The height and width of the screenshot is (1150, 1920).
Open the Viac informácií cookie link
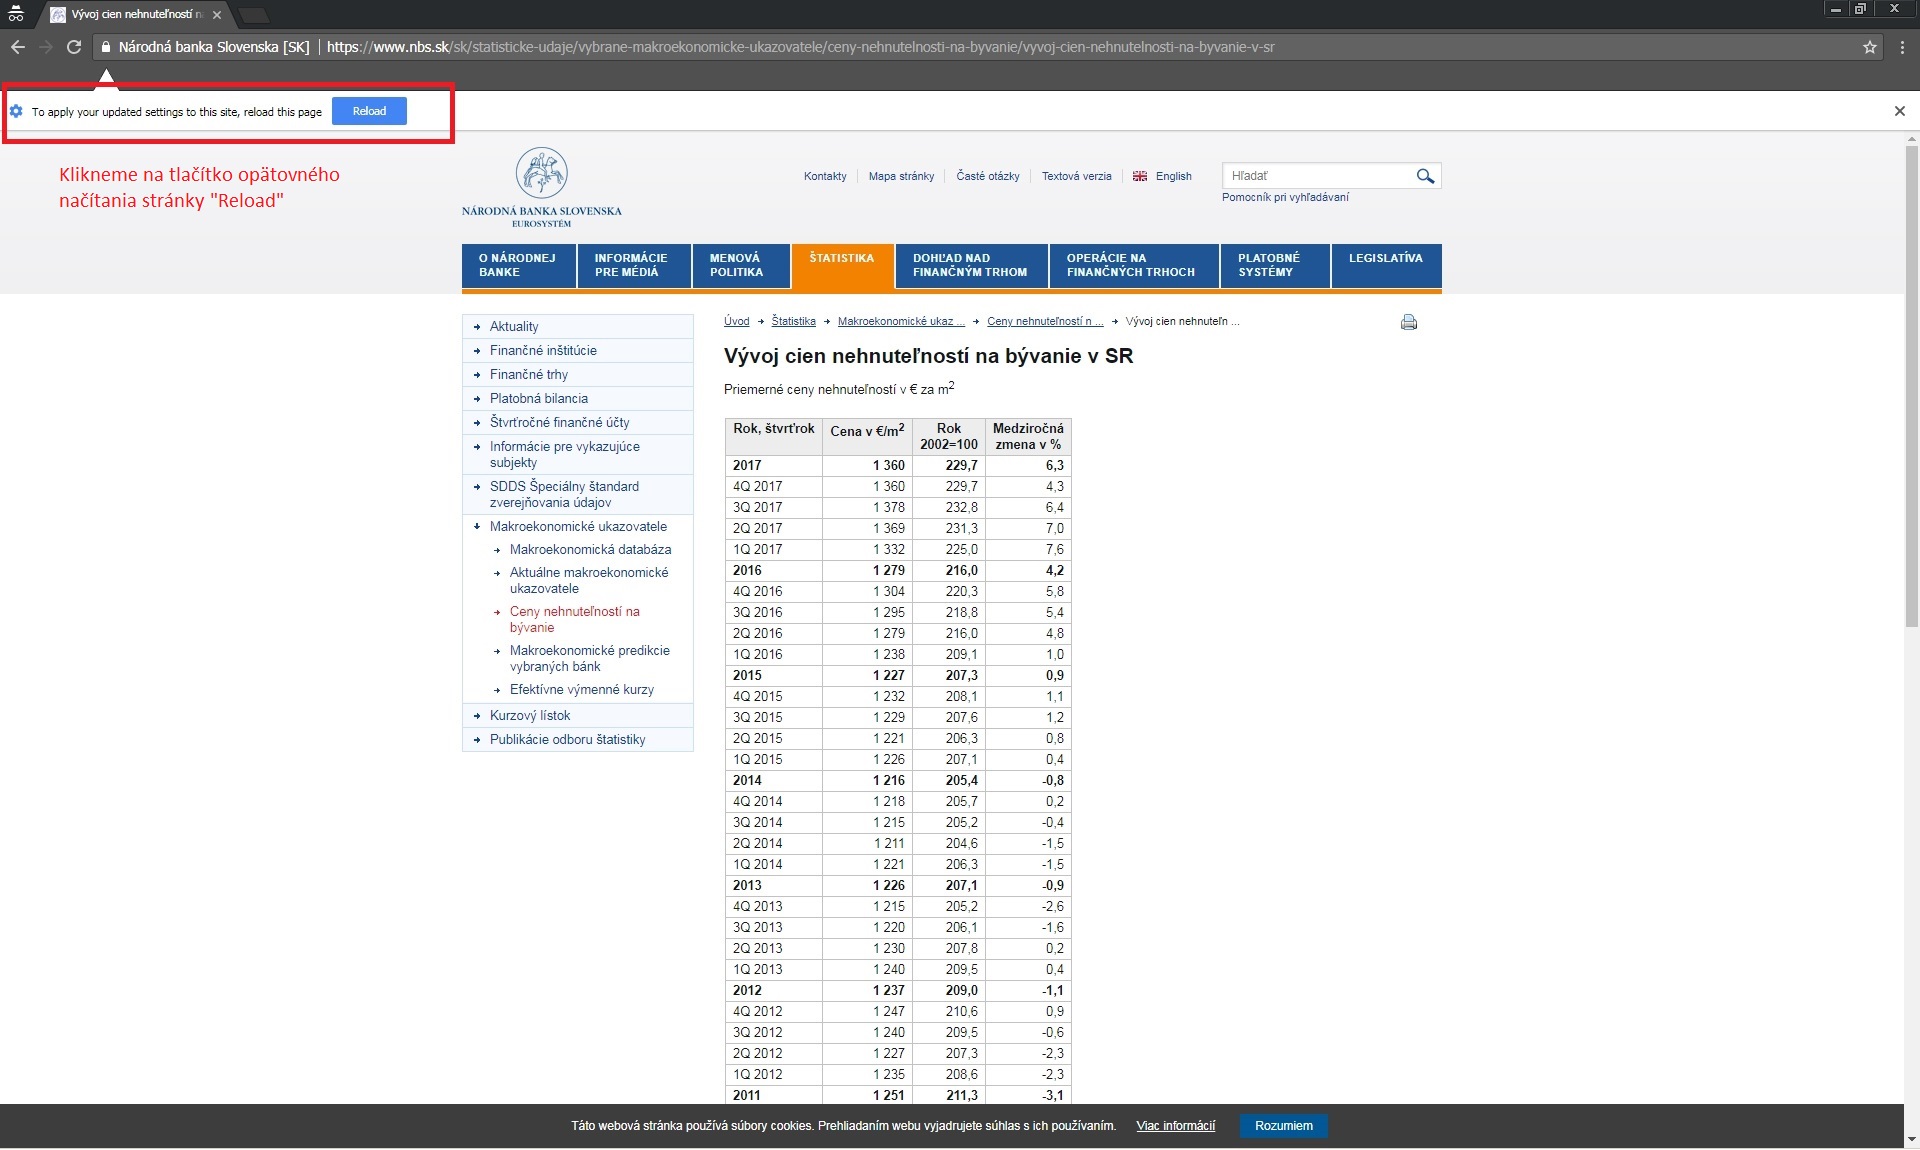point(1175,1126)
